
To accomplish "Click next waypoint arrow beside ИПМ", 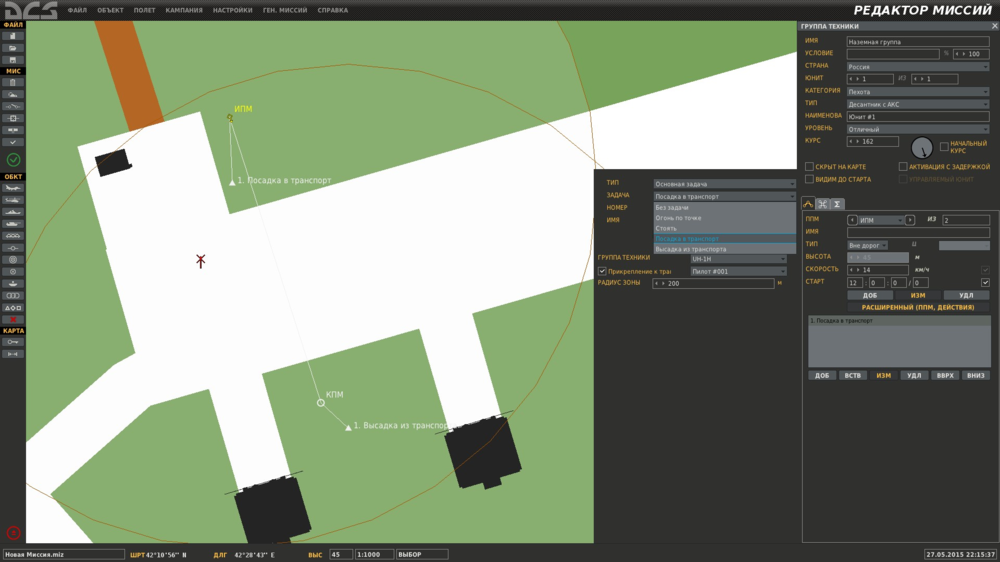I will click(910, 220).
